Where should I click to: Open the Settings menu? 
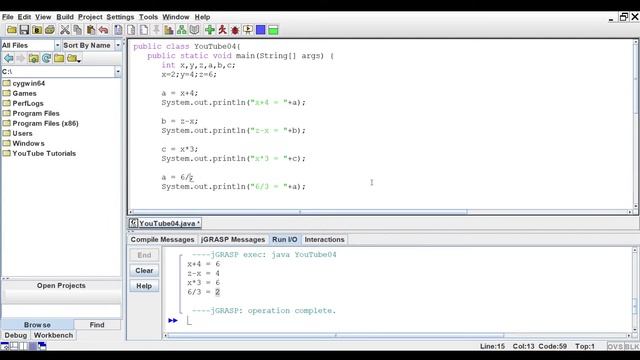coord(120,17)
